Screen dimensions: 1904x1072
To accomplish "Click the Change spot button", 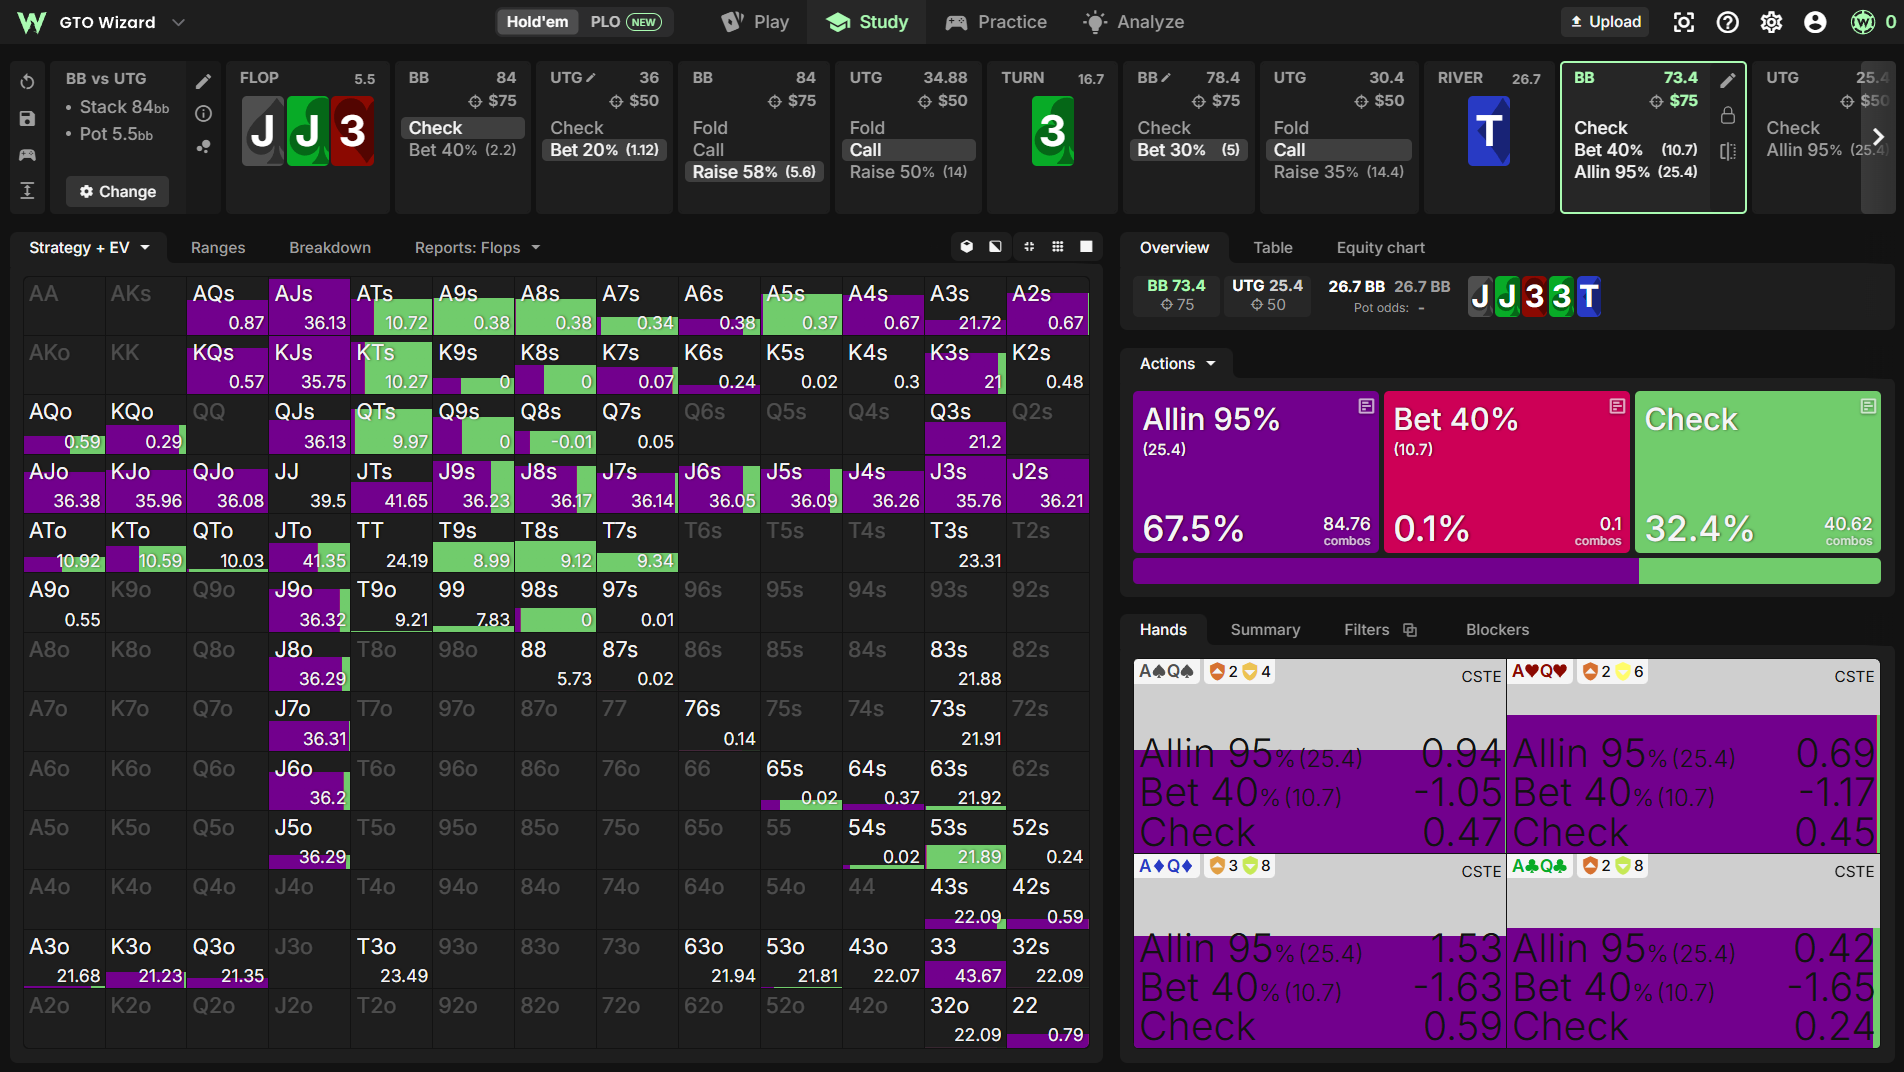I will tap(118, 191).
